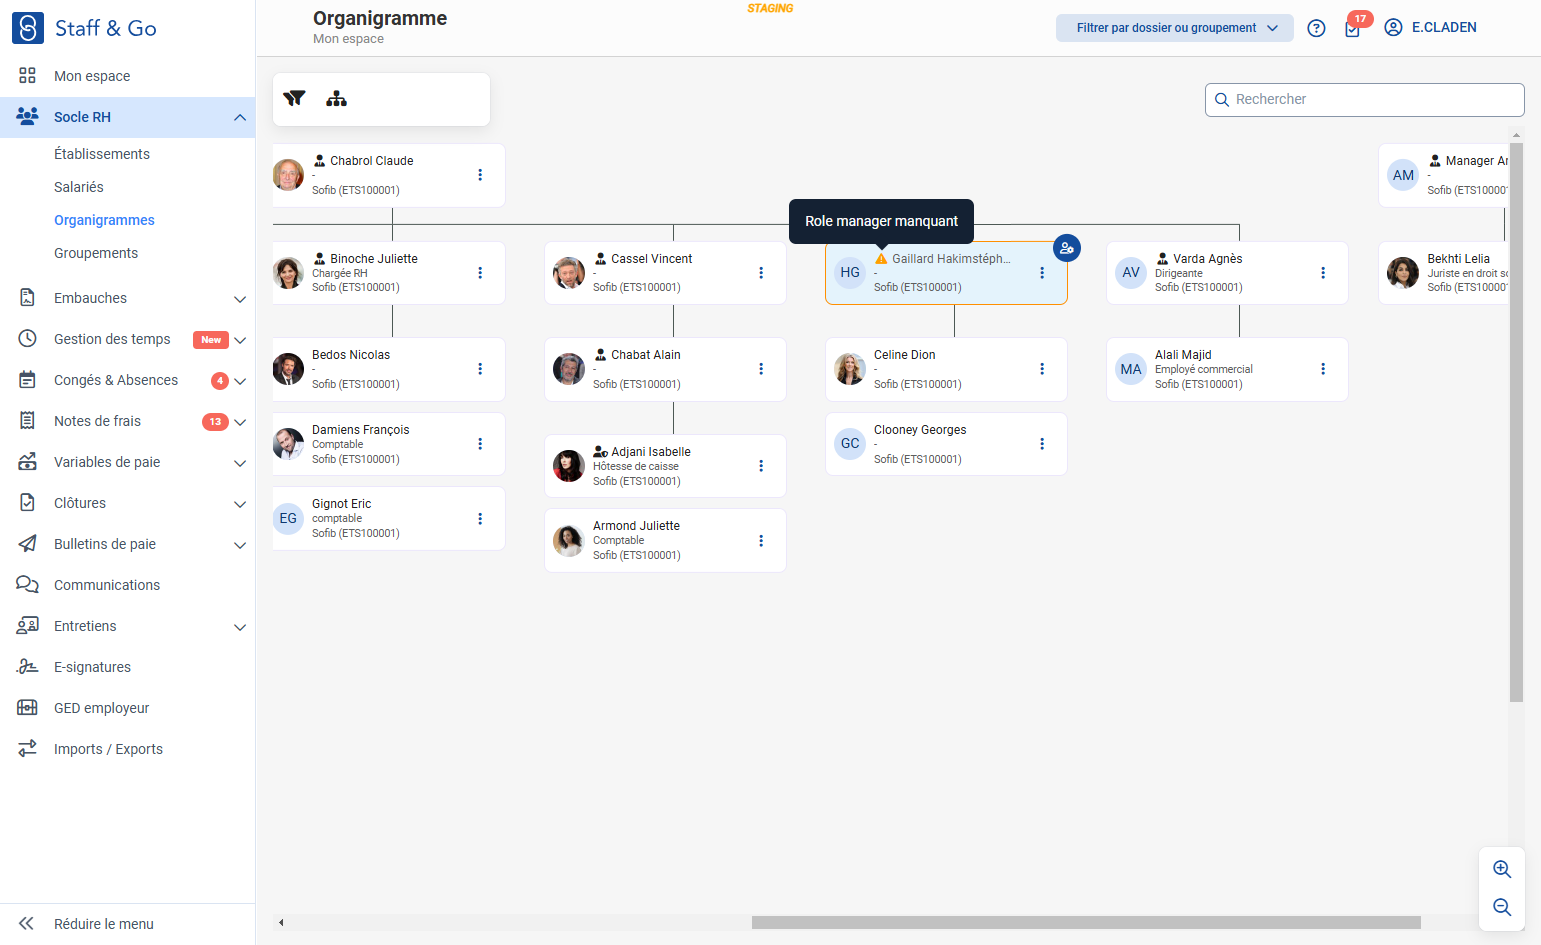Viewport: 1541px width, 945px height.
Task: Zoom out of the organigramme
Action: point(1501,907)
